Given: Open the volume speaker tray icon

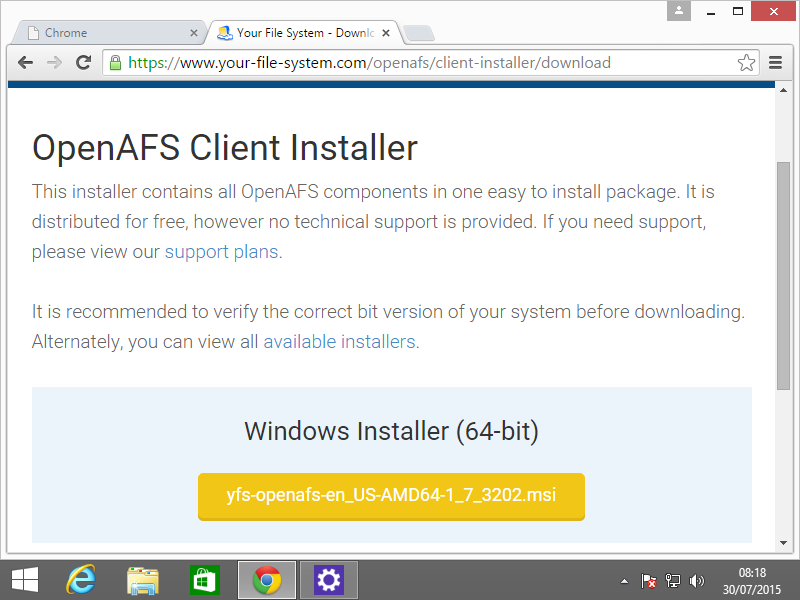Looking at the screenshot, I should pos(696,581).
